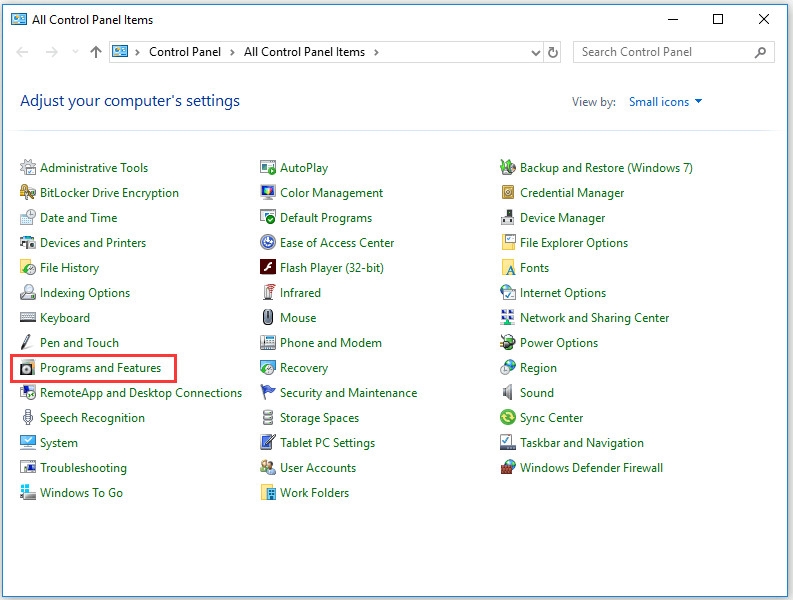Screen dimensions: 793x600
Task: Select All Control Panel Items breadcrumb
Action: pos(304,52)
